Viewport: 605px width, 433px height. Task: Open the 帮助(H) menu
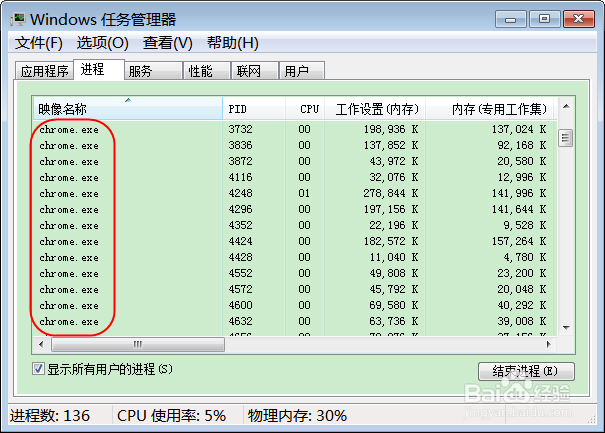click(x=232, y=43)
